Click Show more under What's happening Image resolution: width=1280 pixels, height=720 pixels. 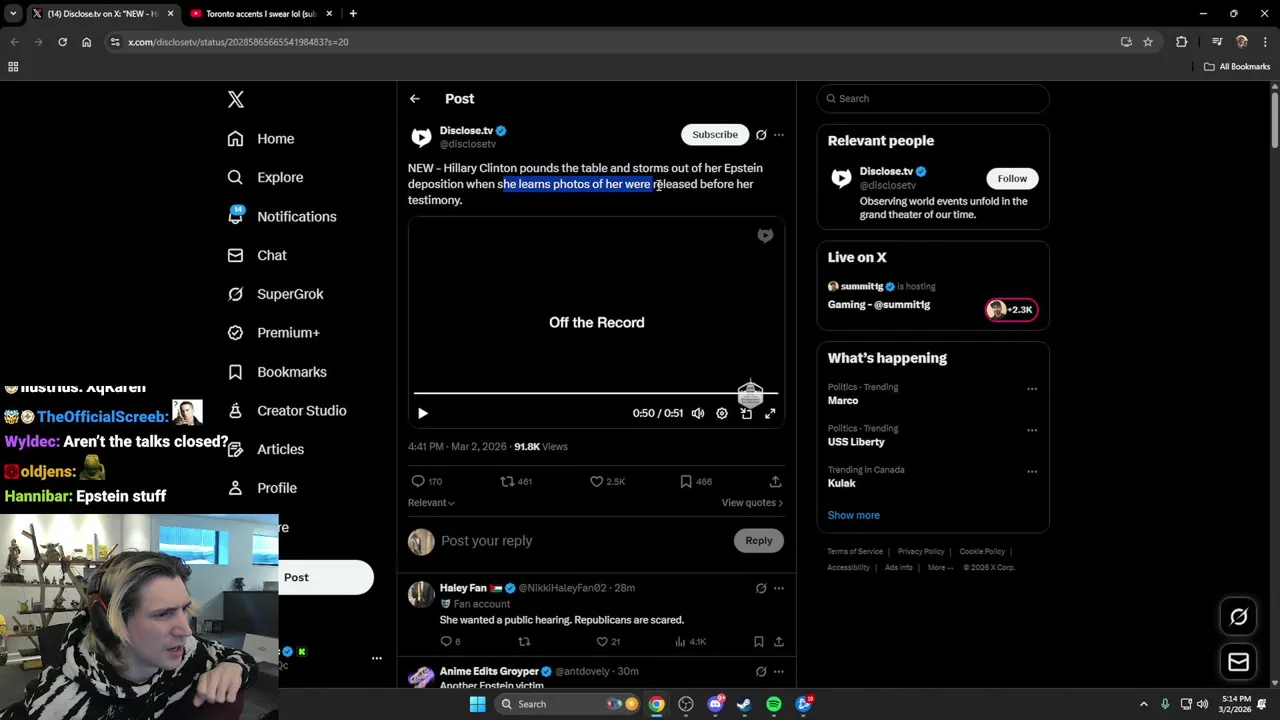tap(854, 515)
